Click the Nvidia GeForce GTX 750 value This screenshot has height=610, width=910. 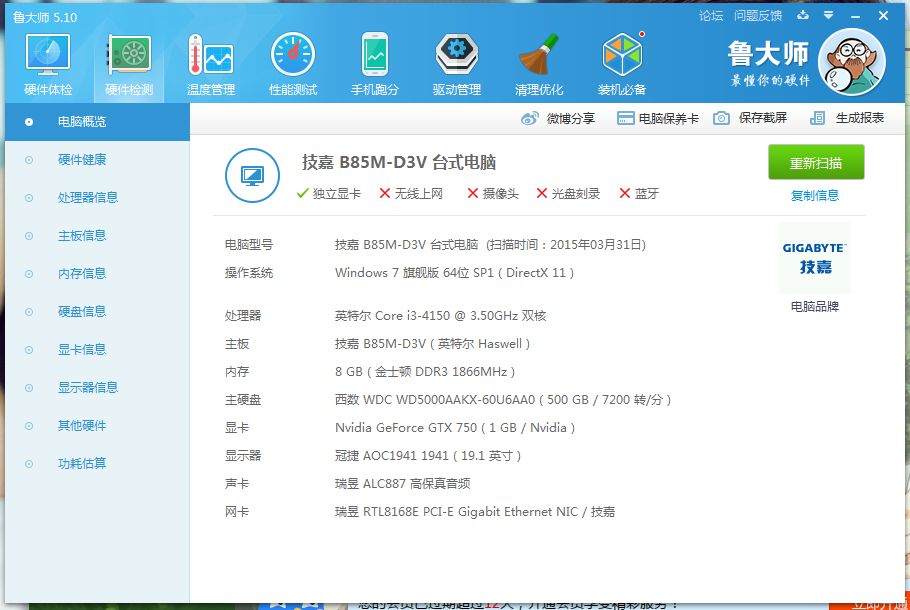point(455,428)
